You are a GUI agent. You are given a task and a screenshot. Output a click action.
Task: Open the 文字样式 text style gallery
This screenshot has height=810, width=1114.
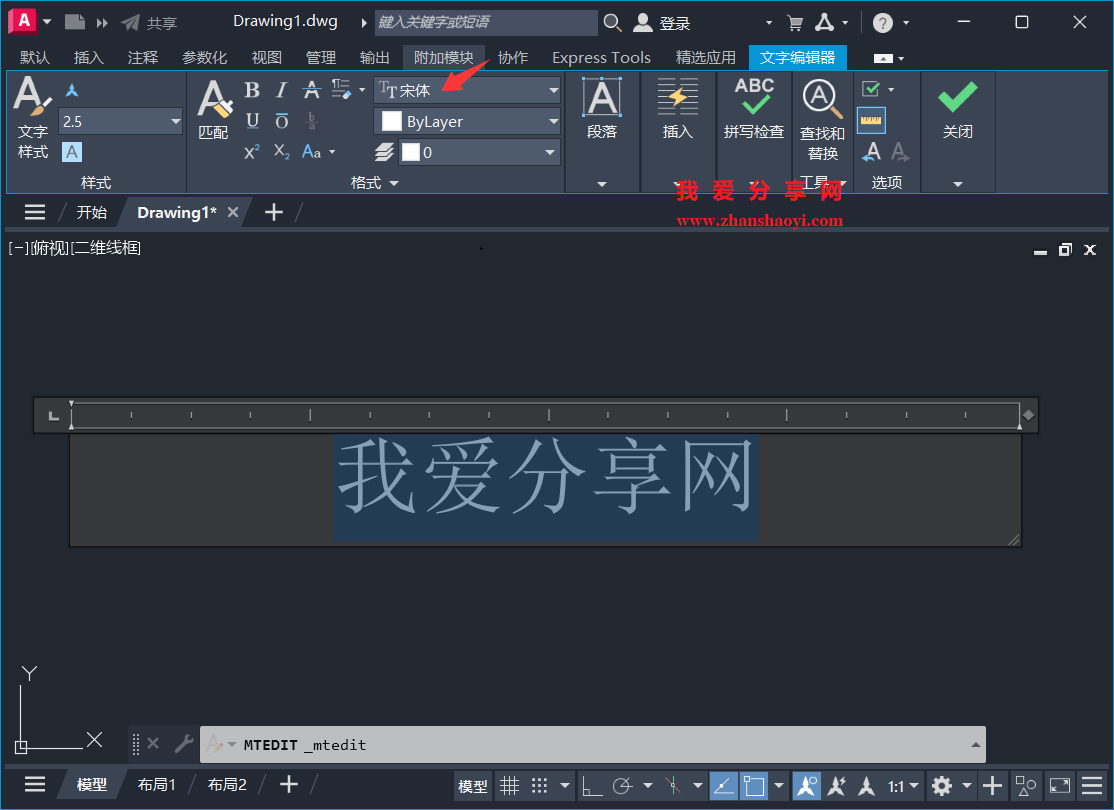click(x=33, y=117)
